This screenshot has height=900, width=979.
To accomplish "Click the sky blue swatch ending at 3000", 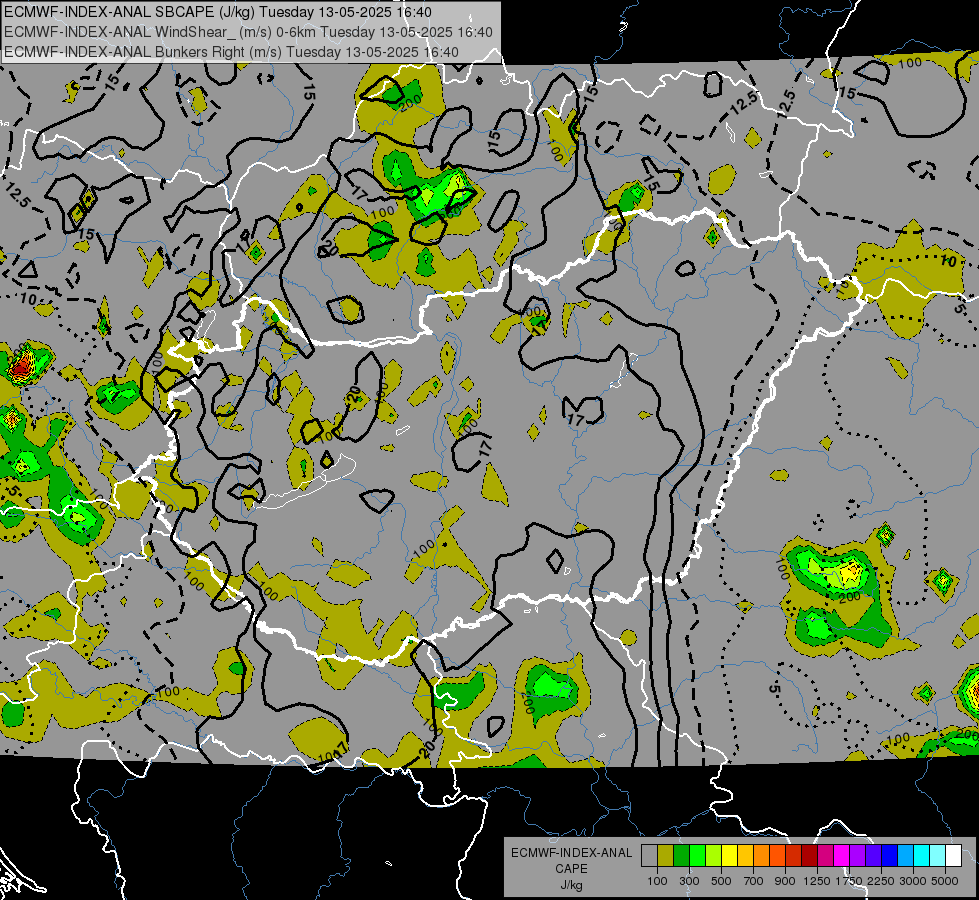I will pyautogui.click(x=906, y=855).
